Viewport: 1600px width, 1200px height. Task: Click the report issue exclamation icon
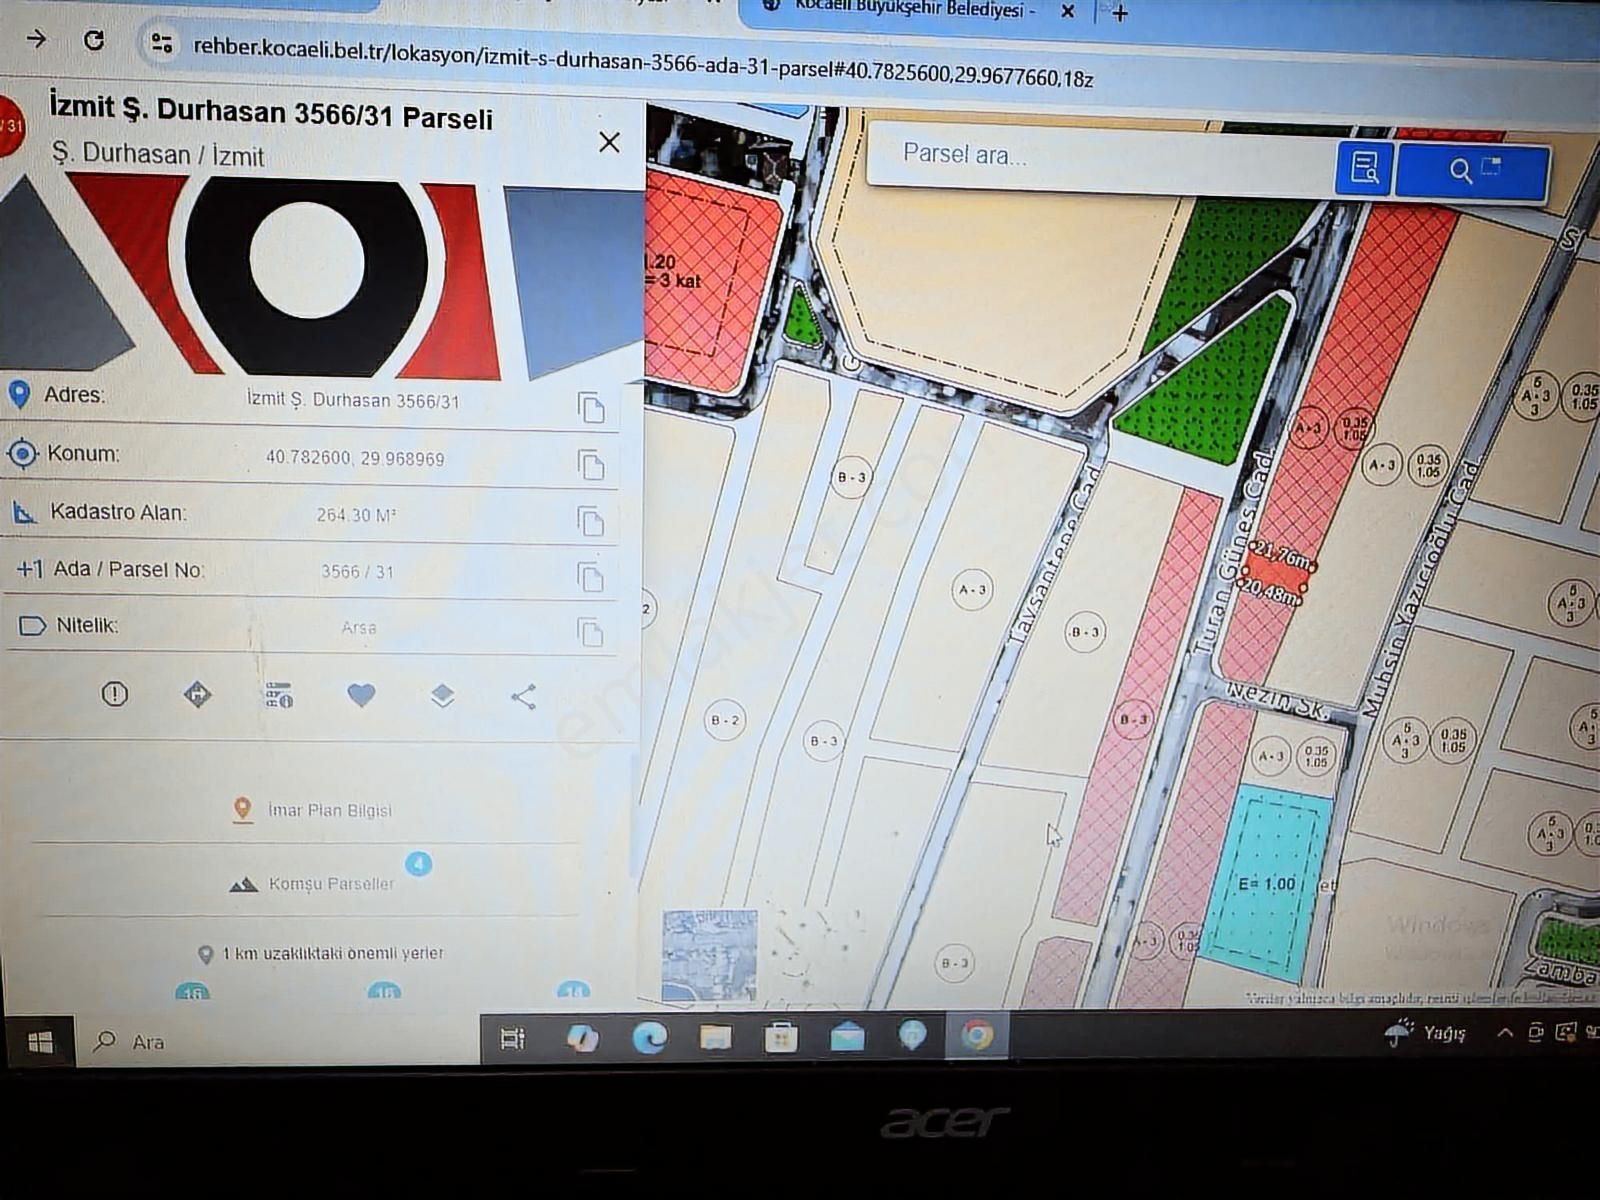[115, 693]
